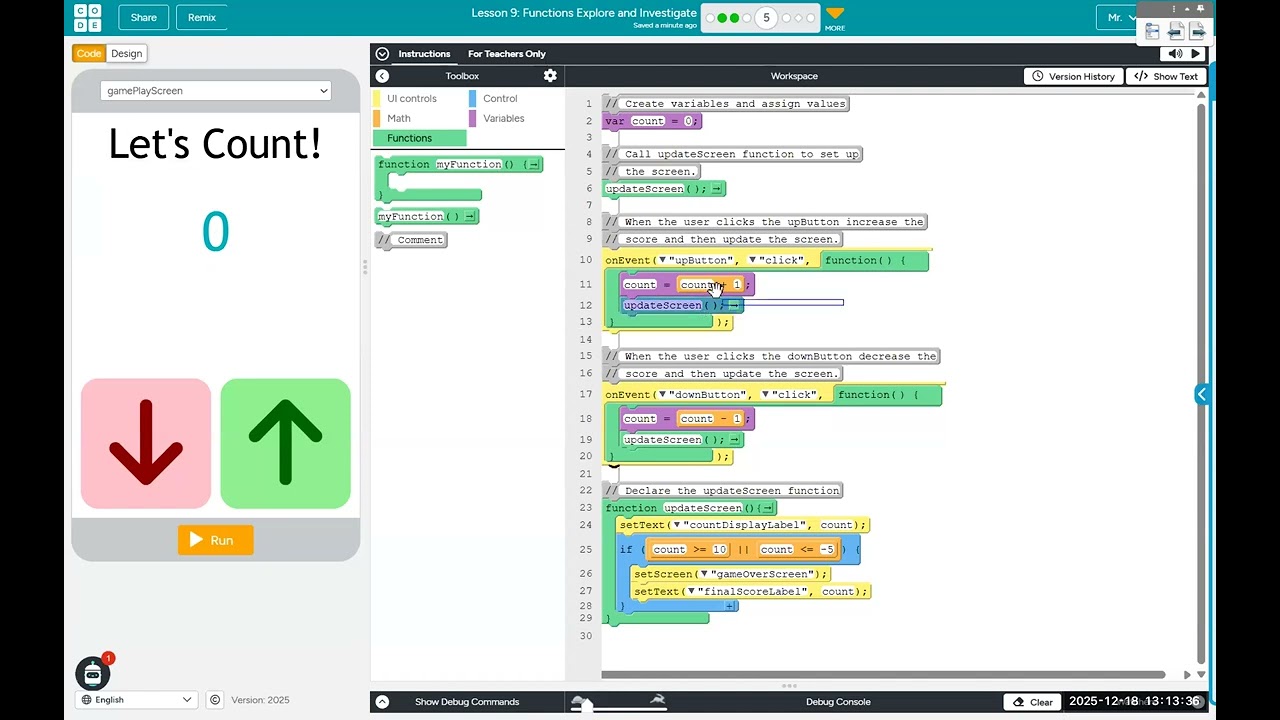Open the "gameOverScreen" dropdown in setScreen
This screenshot has height=720, width=1280.
pos(704,574)
